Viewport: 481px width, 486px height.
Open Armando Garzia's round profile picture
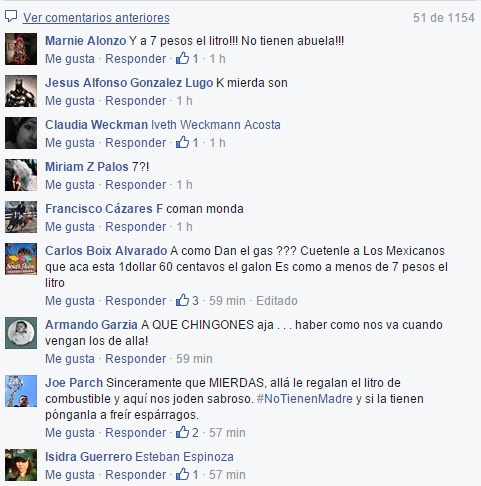21,333
